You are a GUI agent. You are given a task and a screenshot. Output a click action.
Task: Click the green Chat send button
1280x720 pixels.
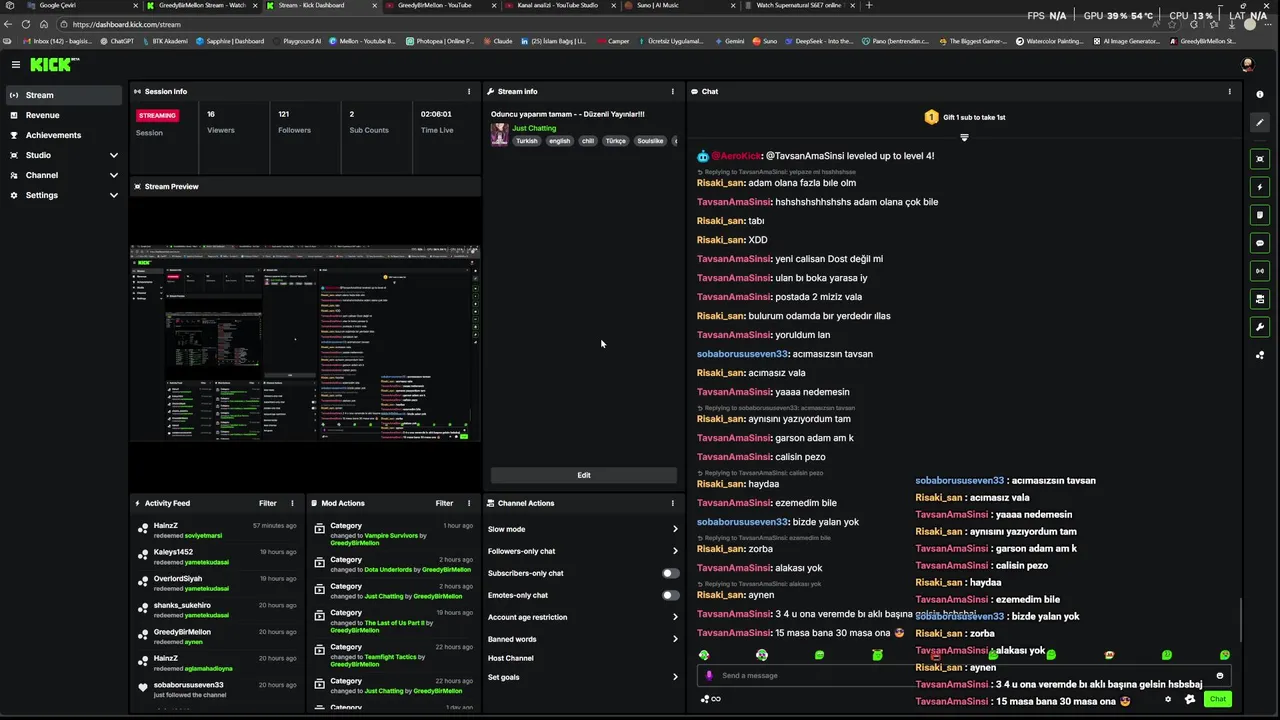(1217, 699)
